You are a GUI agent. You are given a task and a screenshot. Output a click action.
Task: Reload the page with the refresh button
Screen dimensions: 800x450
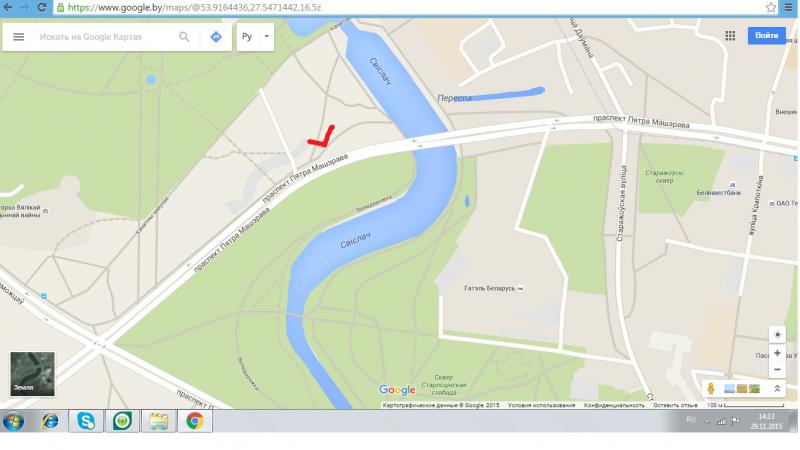point(42,8)
